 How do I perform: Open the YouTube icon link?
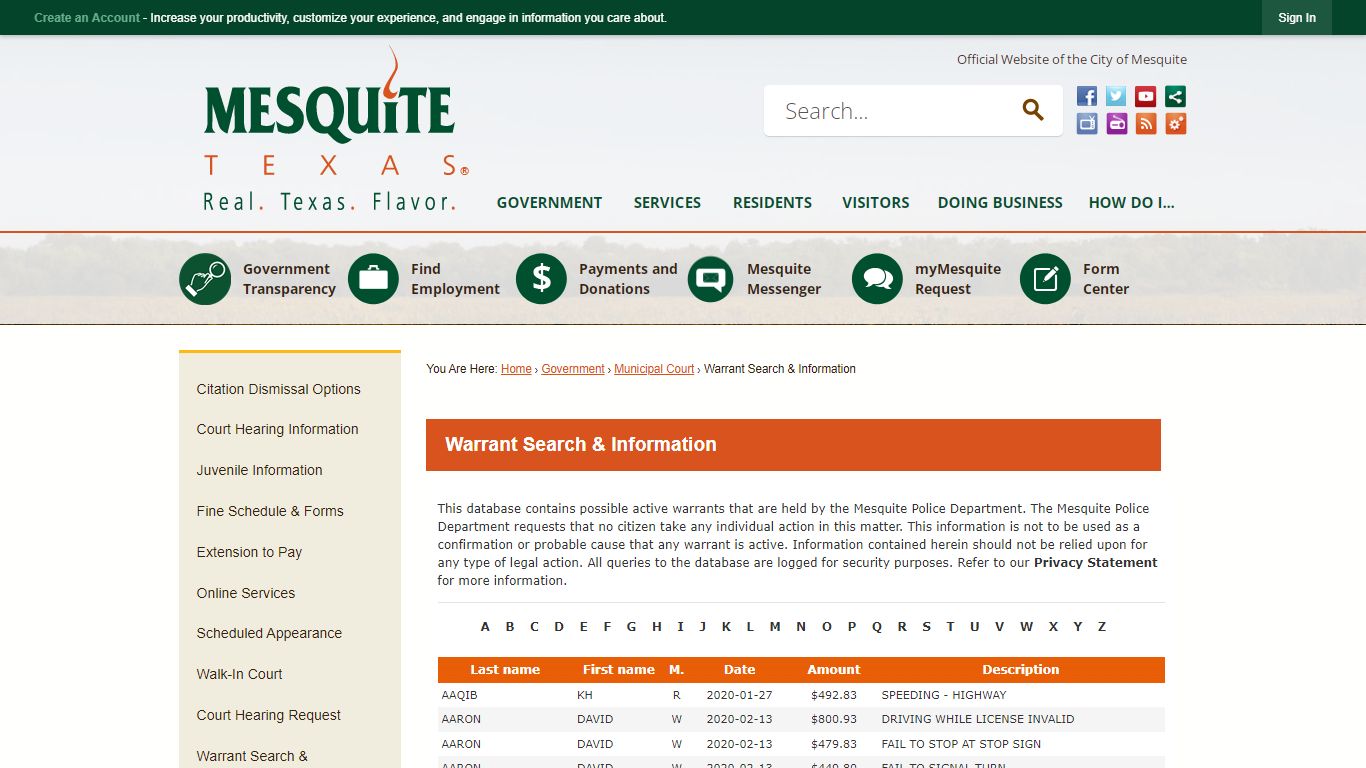1146,96
